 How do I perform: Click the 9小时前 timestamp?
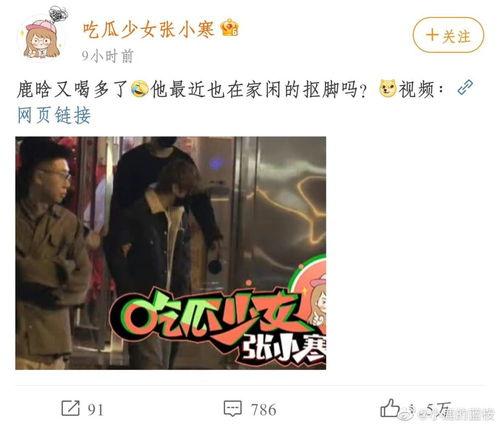(x=108, y=56)
